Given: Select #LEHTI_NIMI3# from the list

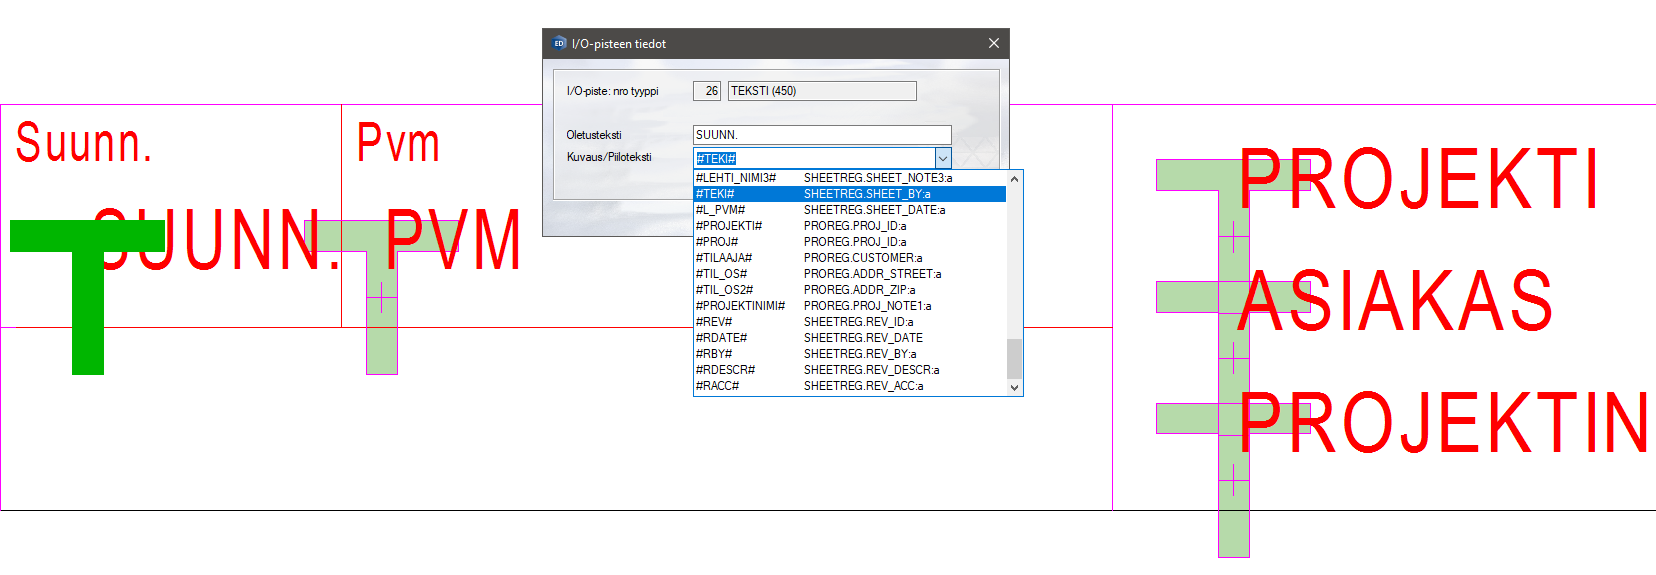Looking at the screenshot, I should (849, 178).
